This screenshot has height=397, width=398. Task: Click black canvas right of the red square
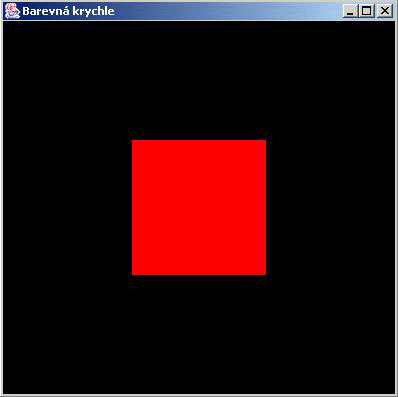point(330,207)
